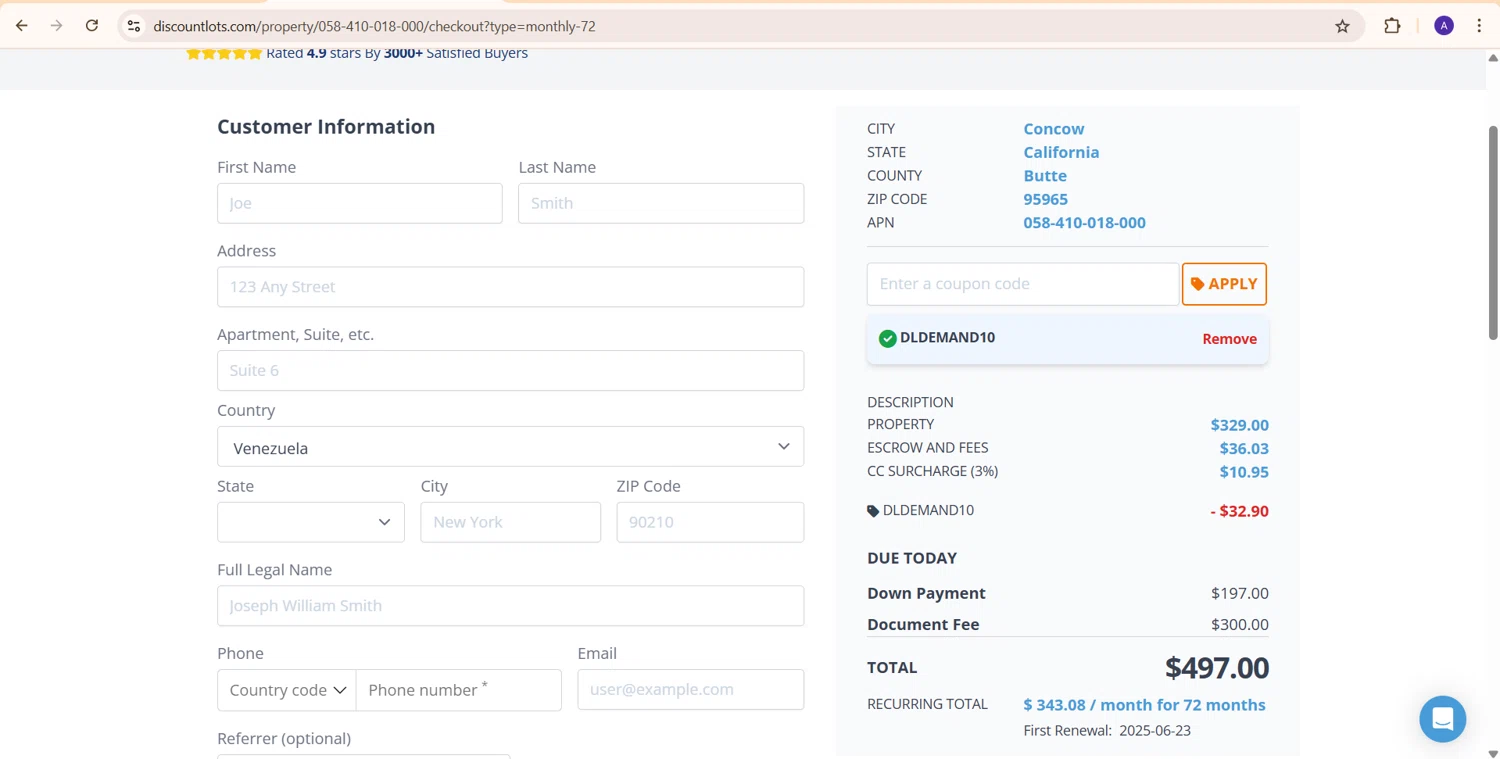1500x759 pixels.
Task: Click the Phone number field
Action: pyautogui.click(x=459, y=690)
